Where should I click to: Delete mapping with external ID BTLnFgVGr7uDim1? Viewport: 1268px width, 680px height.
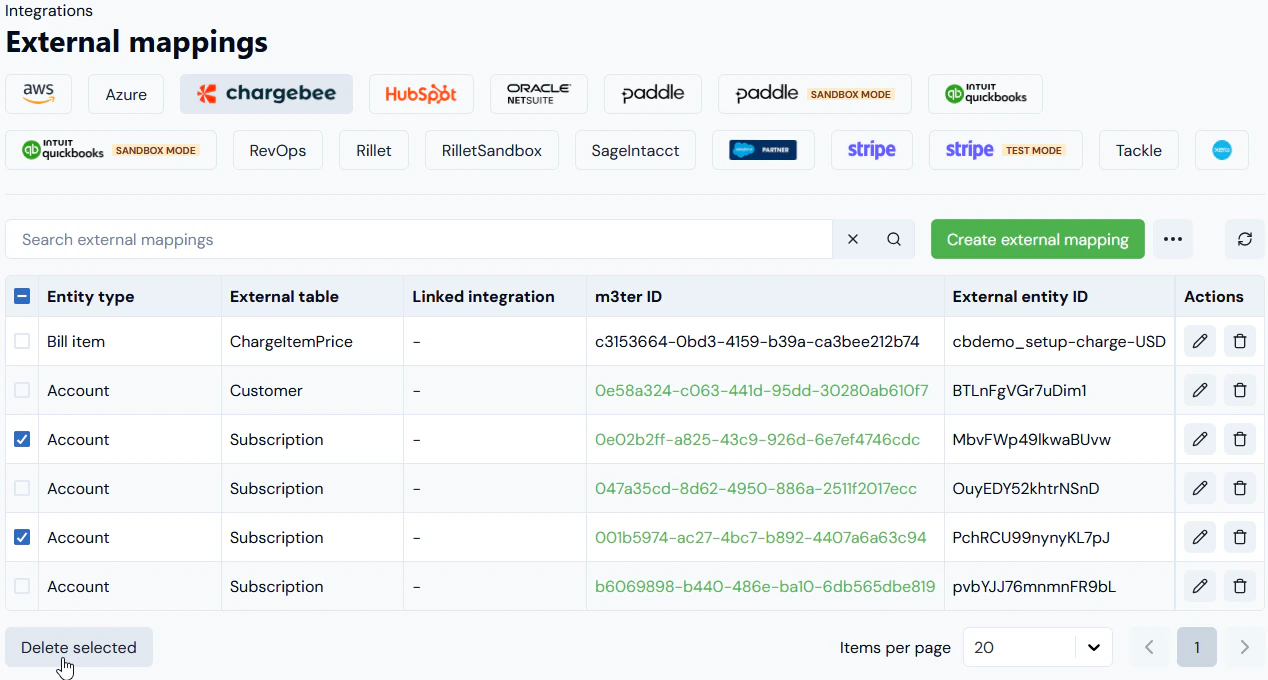1240,390
